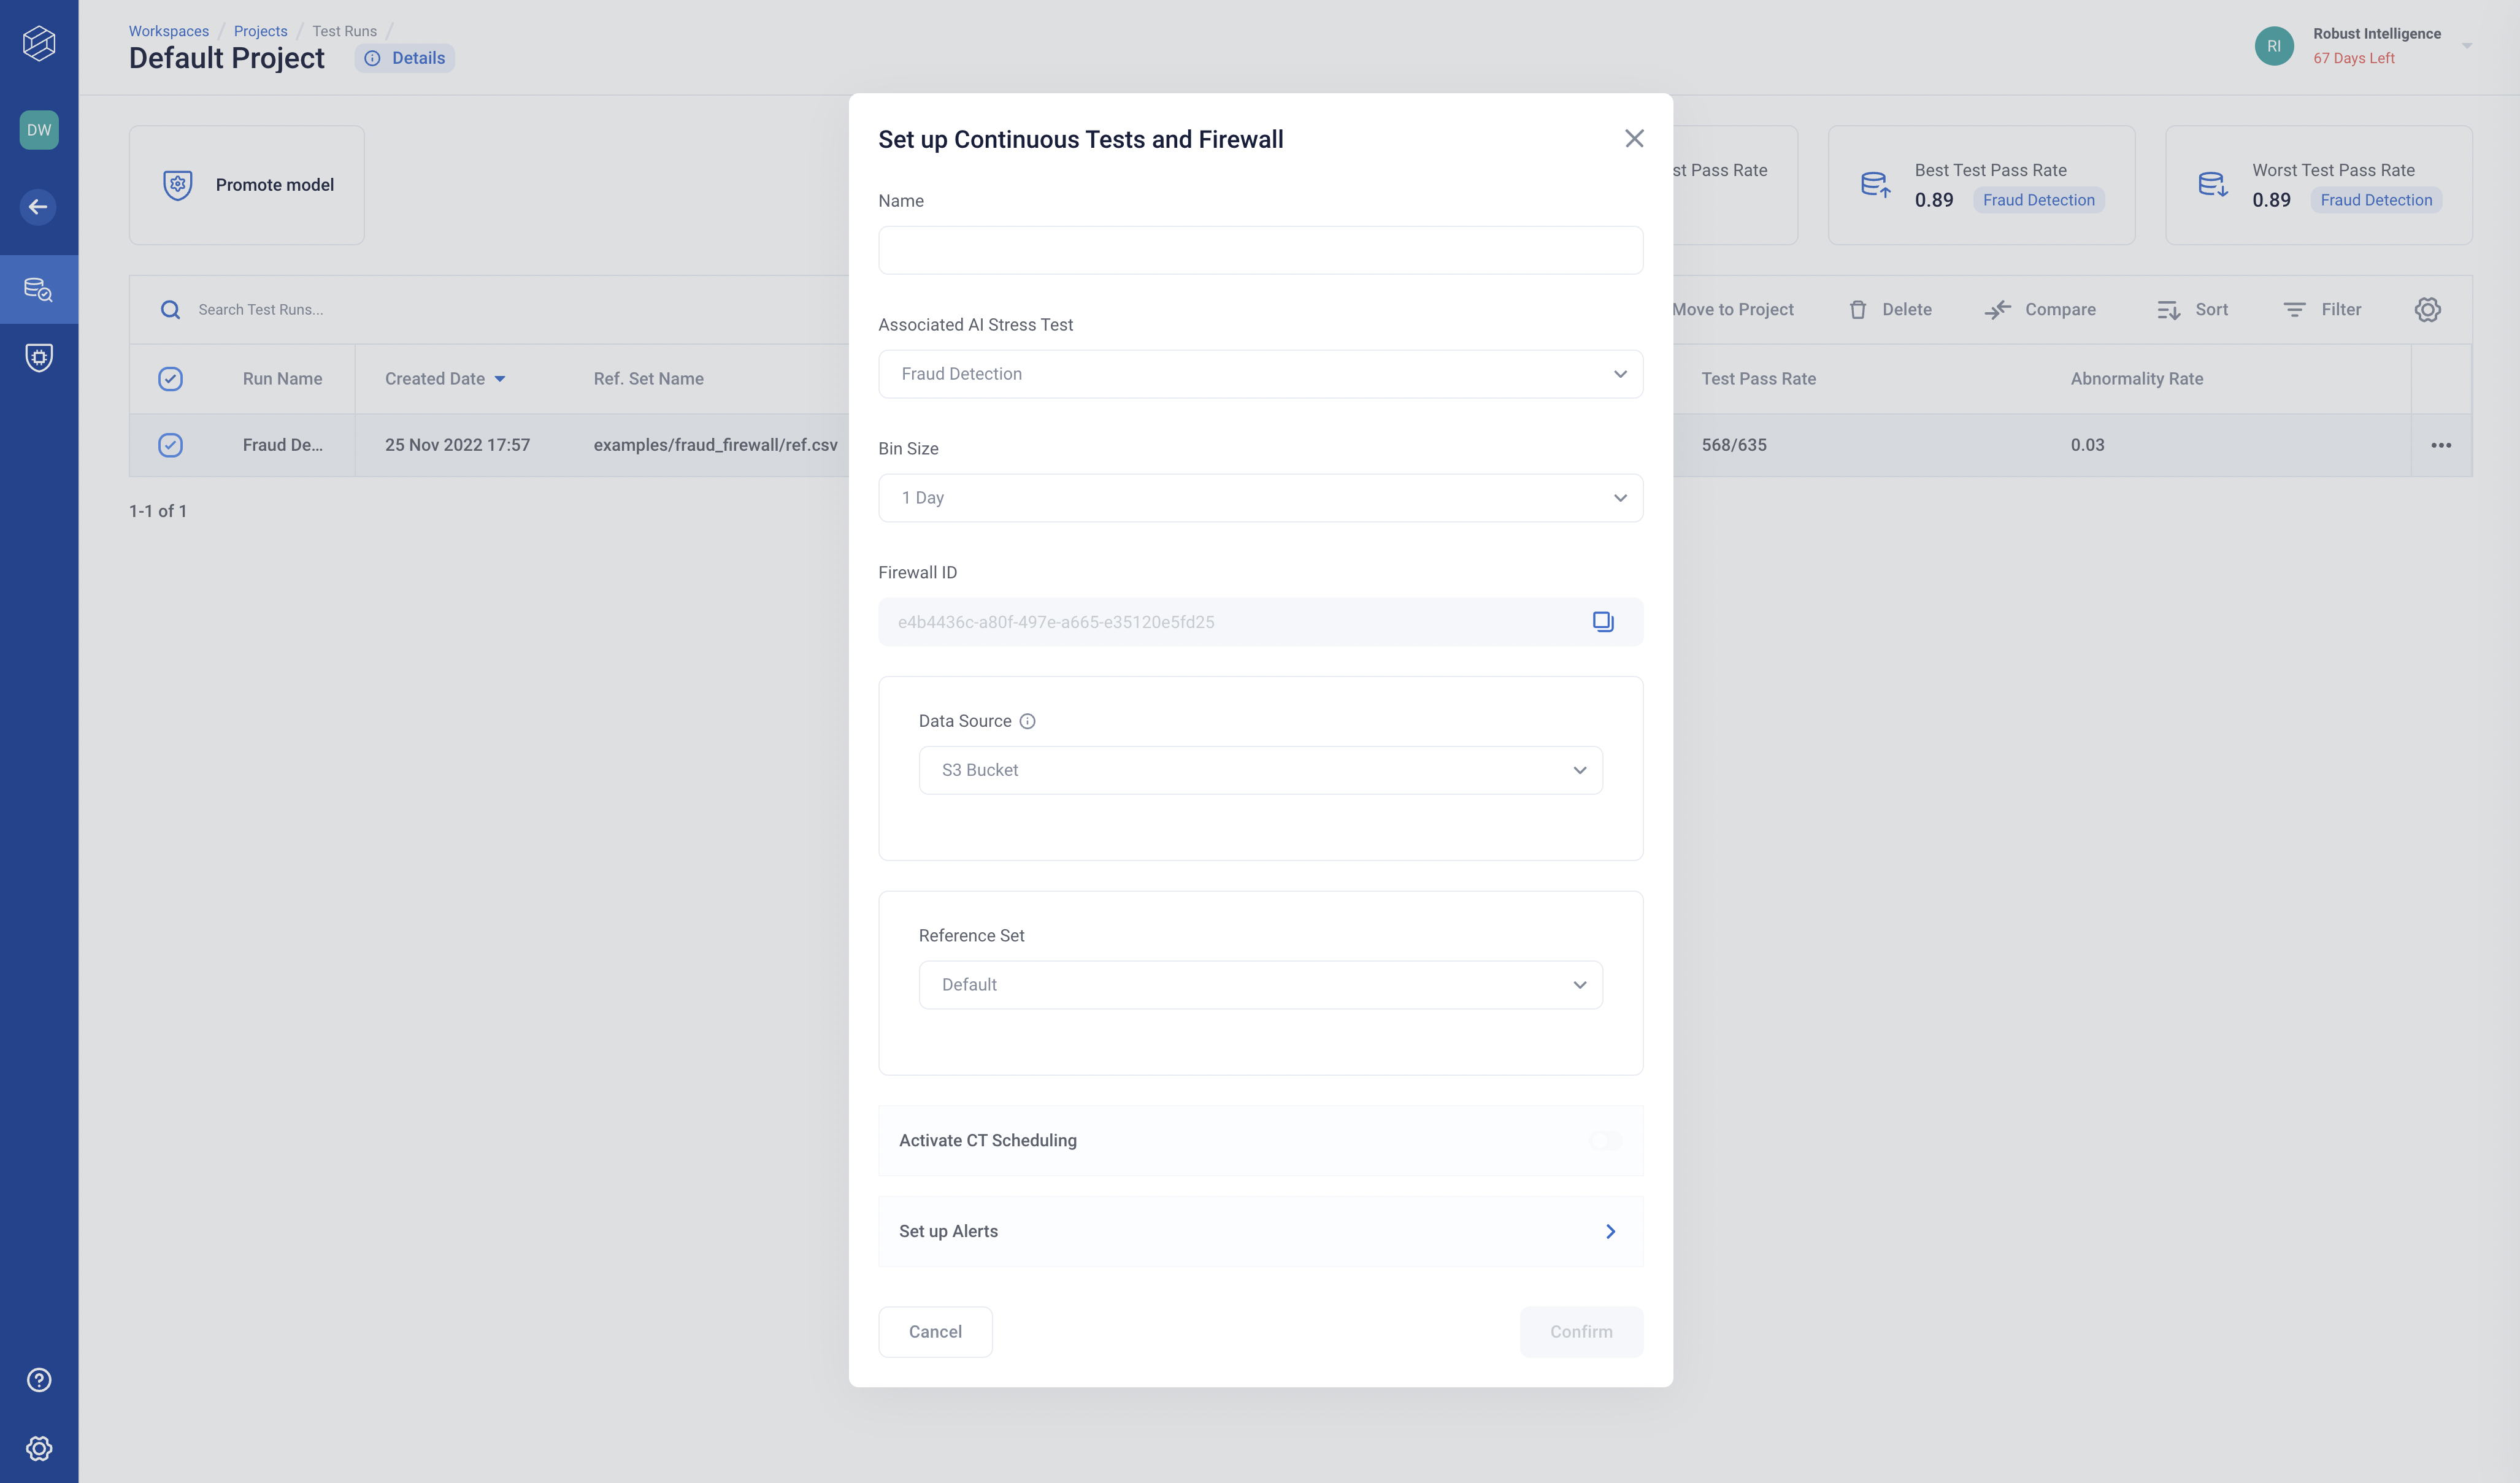Image resolution: width=2520 pixels, height=1483 pixels.
Task: Click the back arrow in sidebar
Action: point(39,207)
